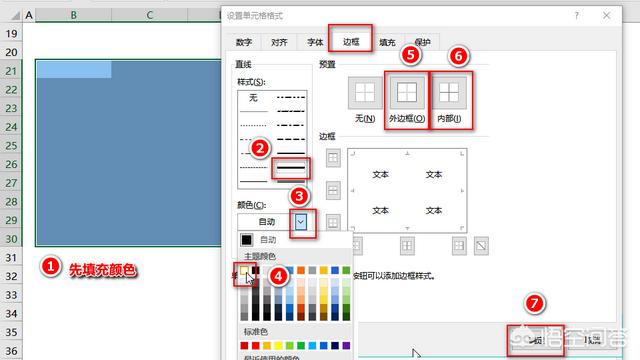Click active cell B21 in the worksheet
Screen dimensions: 640x360
tap(73, 69)
